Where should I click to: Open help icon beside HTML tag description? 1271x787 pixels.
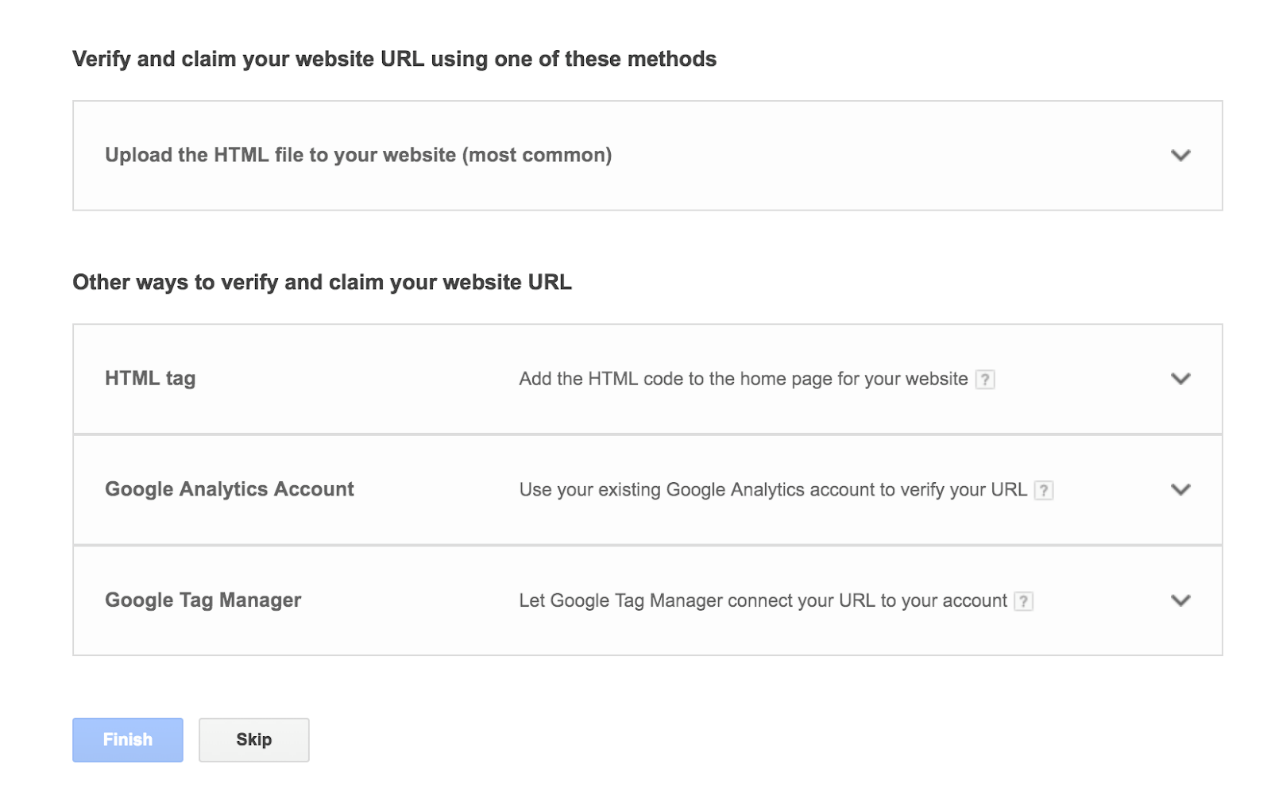(985, 380)
